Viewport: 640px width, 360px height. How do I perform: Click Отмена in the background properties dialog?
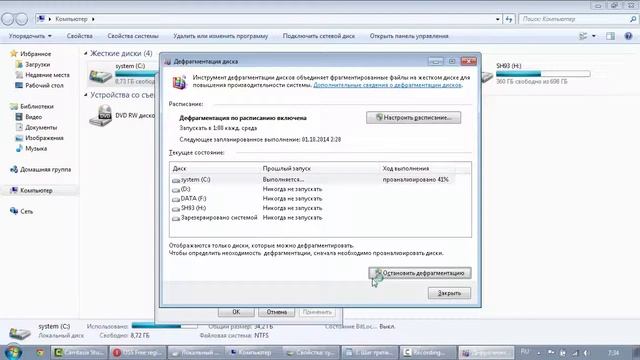pos(277,312)
